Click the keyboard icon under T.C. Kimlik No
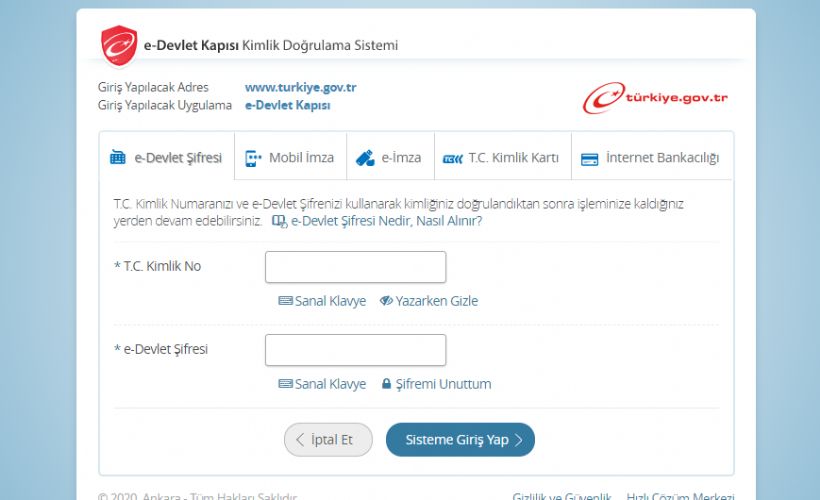 tap(285, 301)
